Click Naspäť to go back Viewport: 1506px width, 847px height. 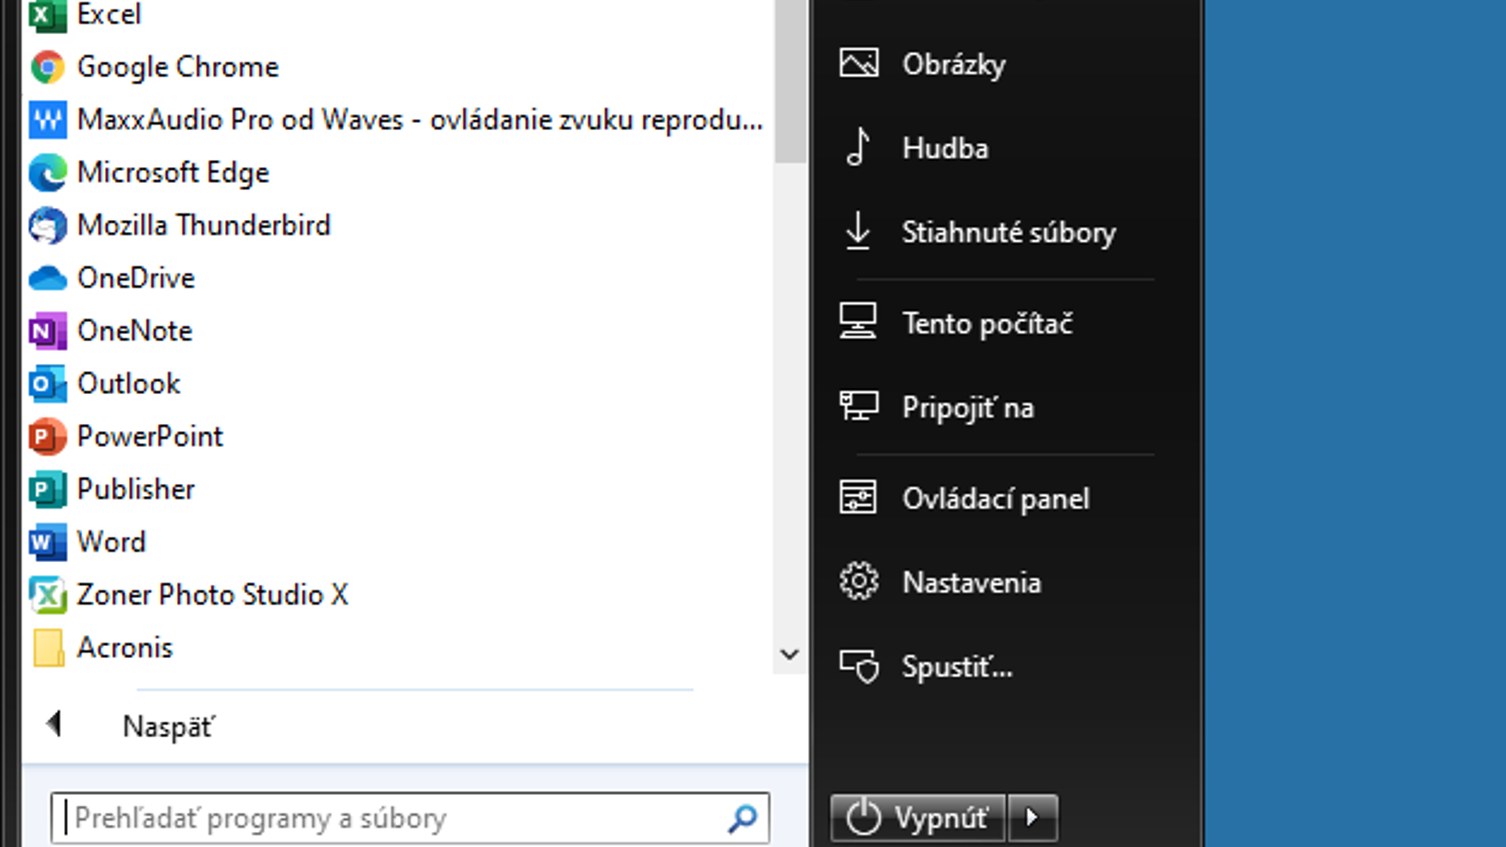tap(167, 726)
